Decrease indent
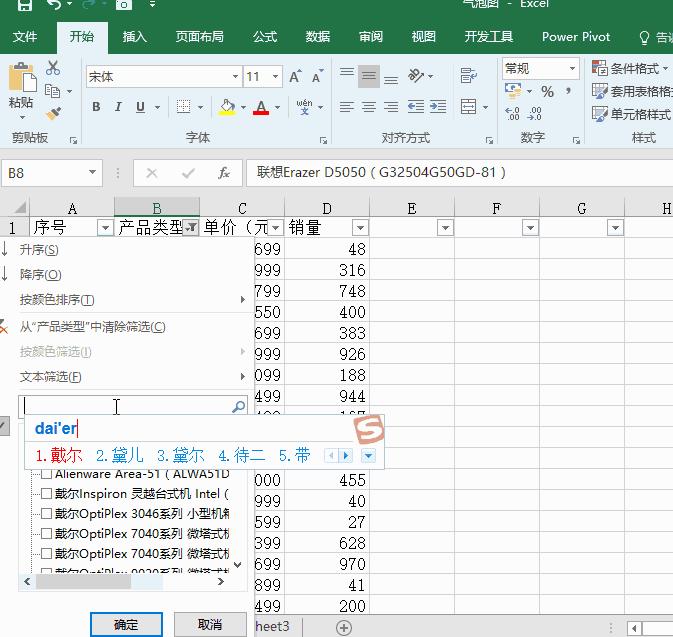 point(415,106)
